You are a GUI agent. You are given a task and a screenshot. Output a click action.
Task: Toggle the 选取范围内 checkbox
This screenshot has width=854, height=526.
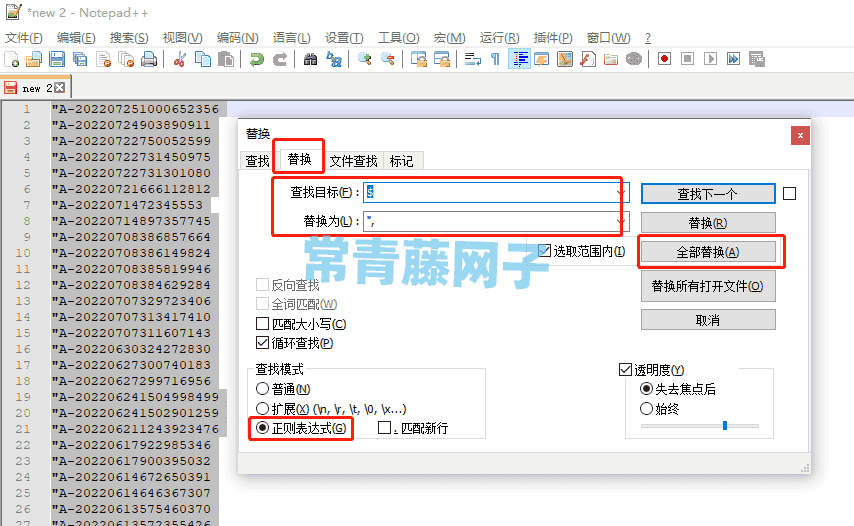pyautogui.click(x=544, y=250)
